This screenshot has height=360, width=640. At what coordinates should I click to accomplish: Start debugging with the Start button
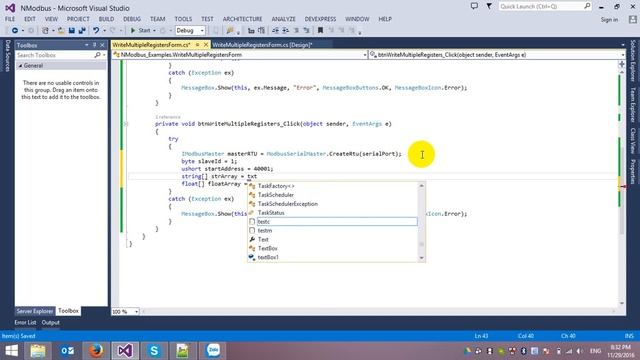coord(140,31)
